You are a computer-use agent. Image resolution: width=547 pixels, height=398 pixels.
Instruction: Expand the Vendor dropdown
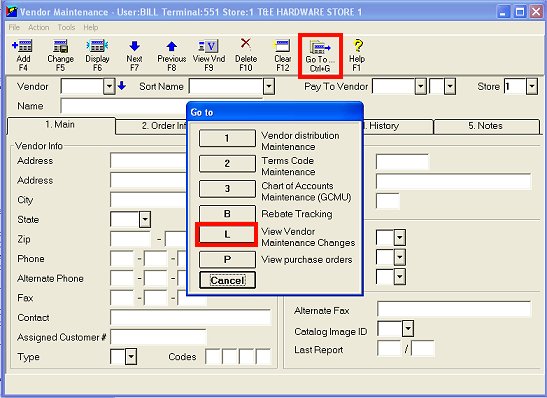tap(109, 86)
